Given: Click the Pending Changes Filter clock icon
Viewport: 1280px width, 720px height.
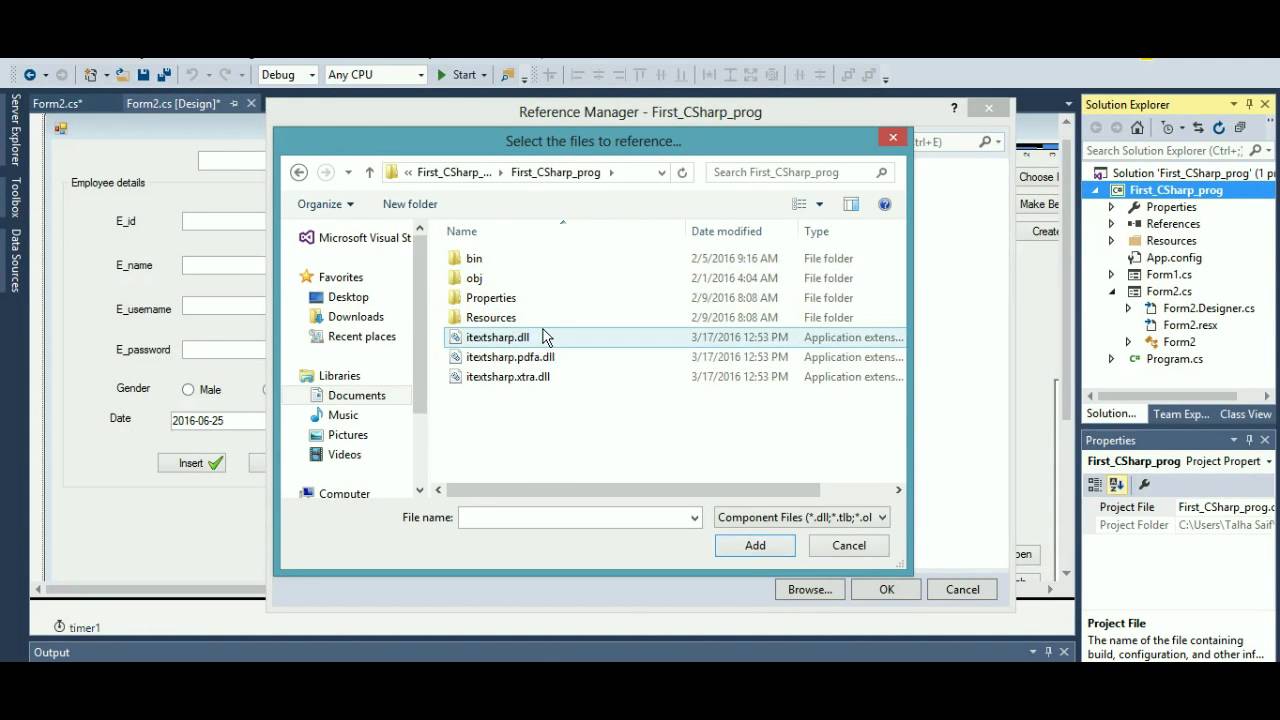Looking at the screenshot, I should point(1167,128).
